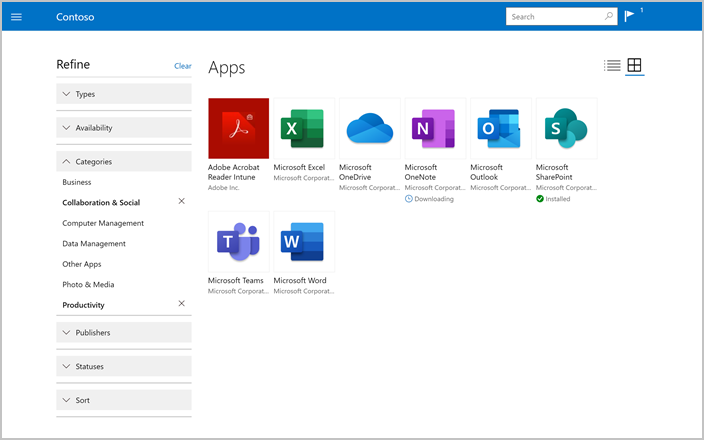Expand the Publishers filter section
The height and width of the screenshot is (440, 704).
click(124, 332)
